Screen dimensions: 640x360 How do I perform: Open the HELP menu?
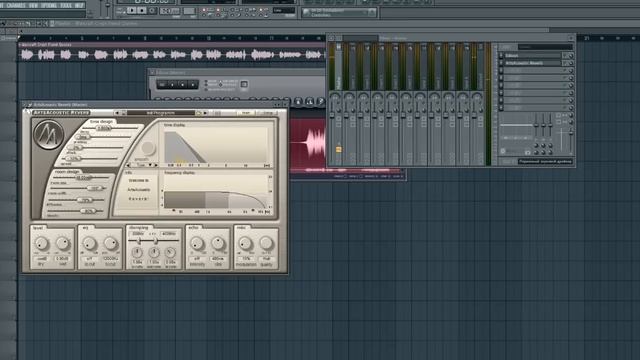click(79, 6)
